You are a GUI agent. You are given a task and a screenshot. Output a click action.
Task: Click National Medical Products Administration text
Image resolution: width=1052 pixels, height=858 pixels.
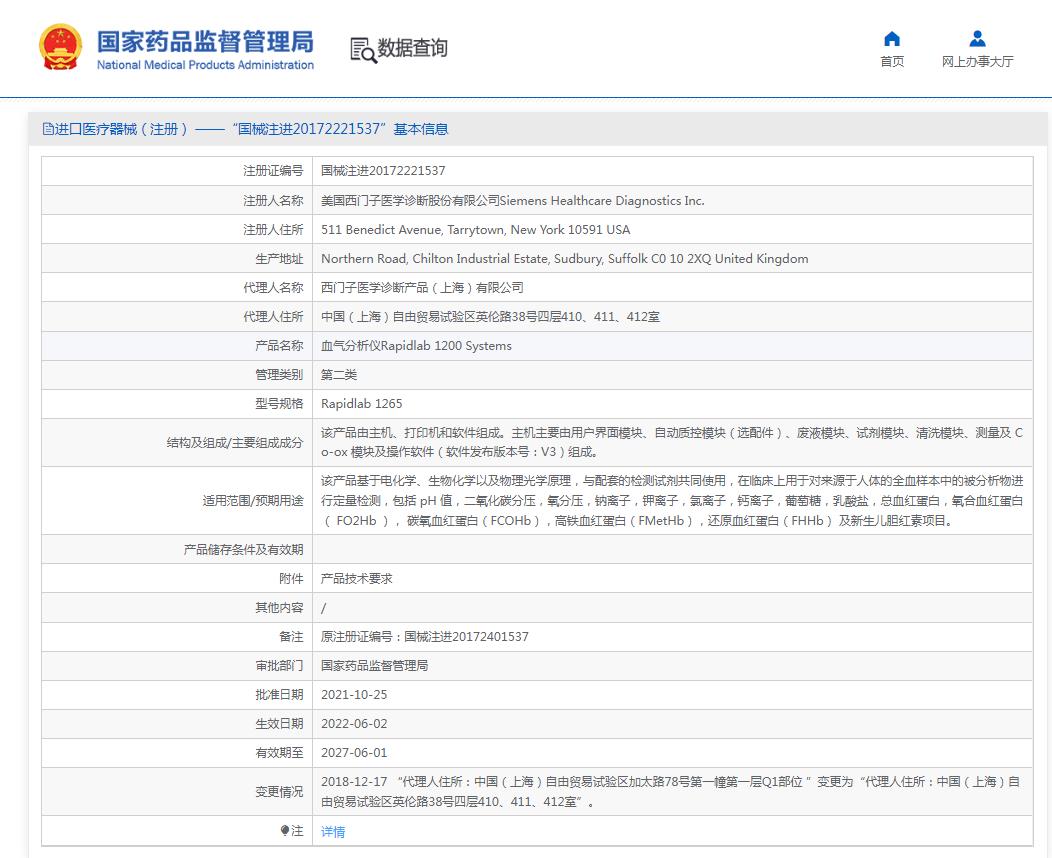[x=205, y=65]
